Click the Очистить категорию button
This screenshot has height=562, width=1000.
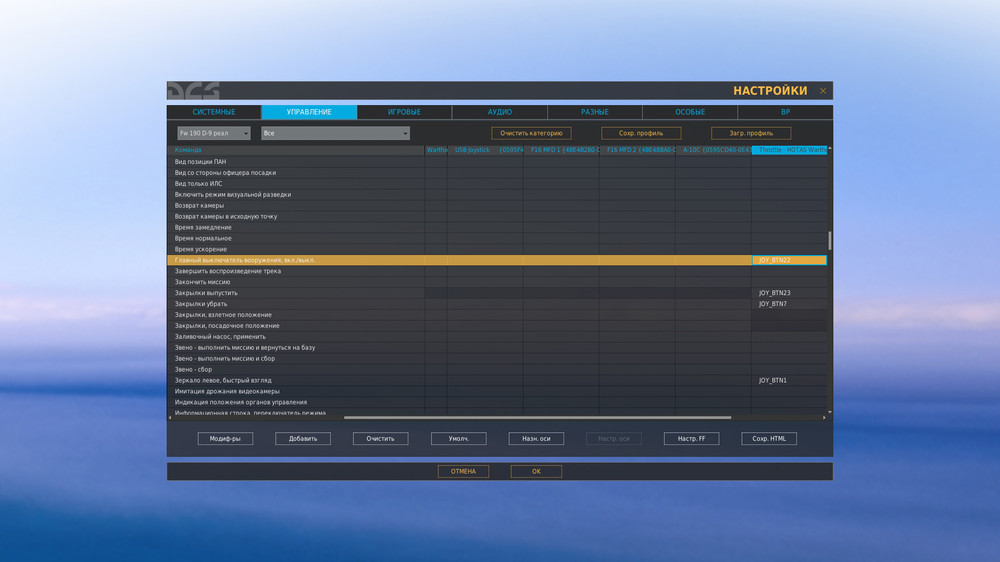point(531,133)
